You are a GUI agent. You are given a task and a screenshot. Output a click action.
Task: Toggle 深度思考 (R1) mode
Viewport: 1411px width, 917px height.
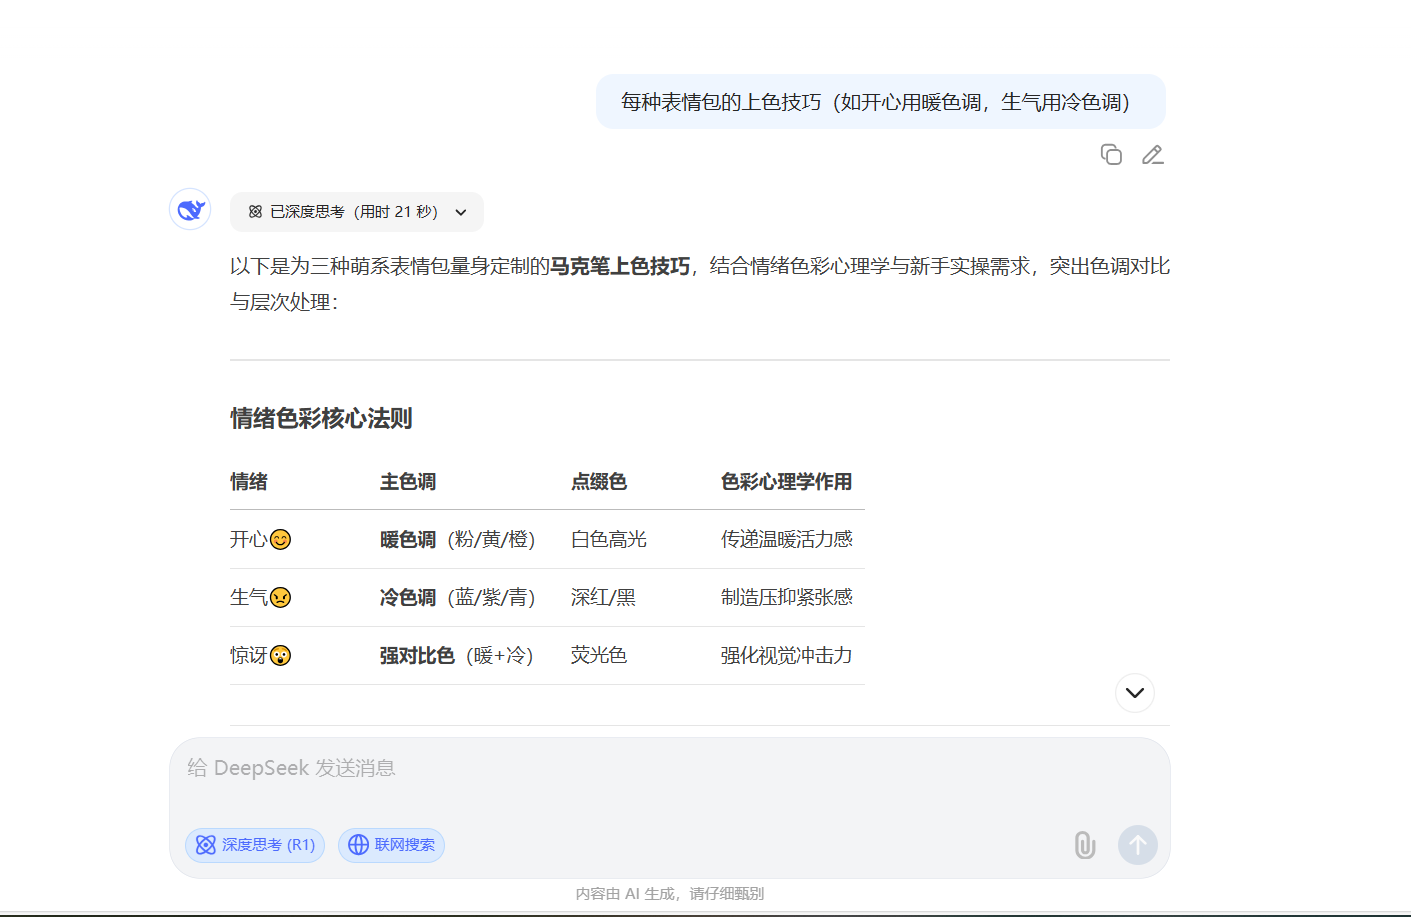(x=255, y=845)
